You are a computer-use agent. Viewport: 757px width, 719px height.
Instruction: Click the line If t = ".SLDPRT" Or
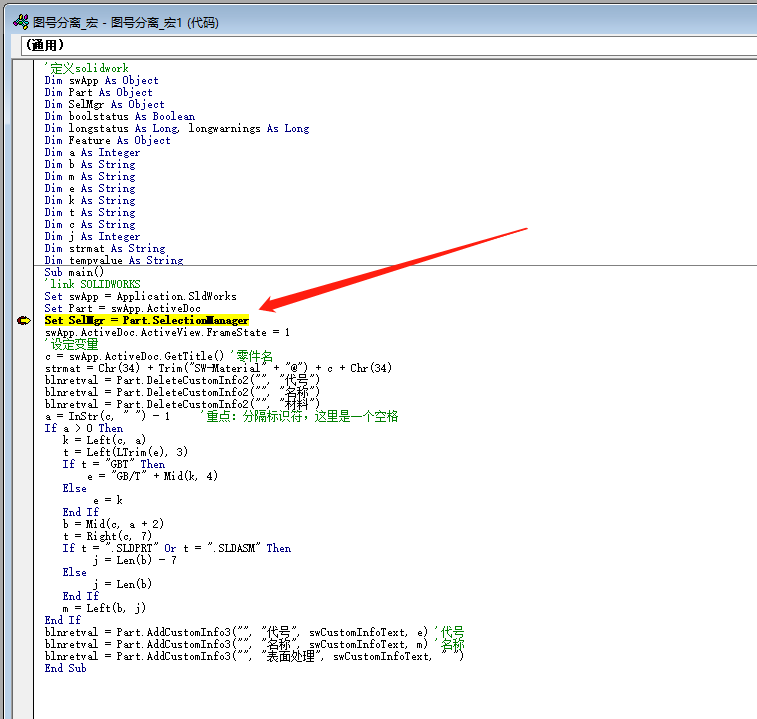[177, 548]
